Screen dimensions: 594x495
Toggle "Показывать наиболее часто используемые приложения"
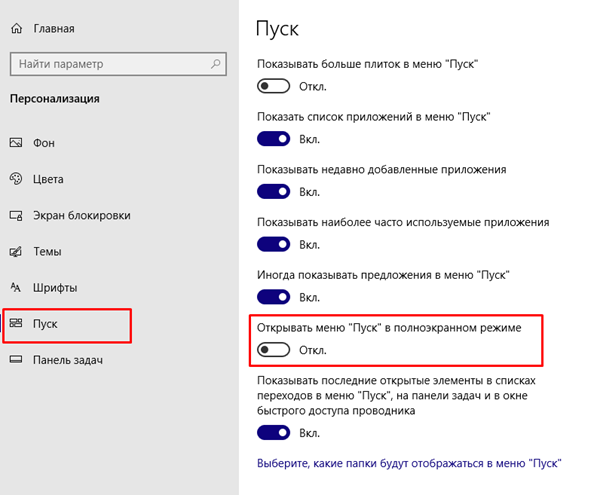click(274, 244)
